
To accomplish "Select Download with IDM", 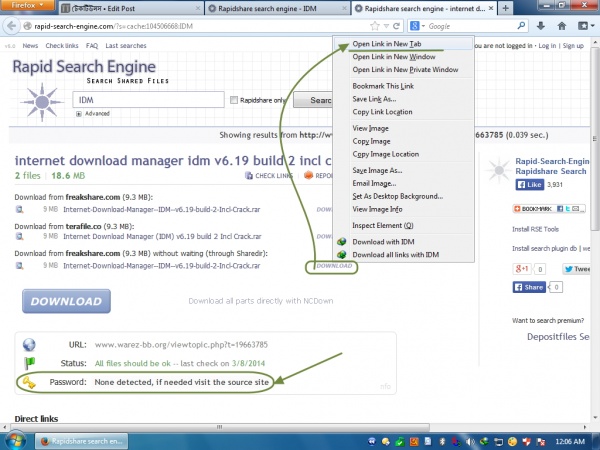I will point(403,242).
